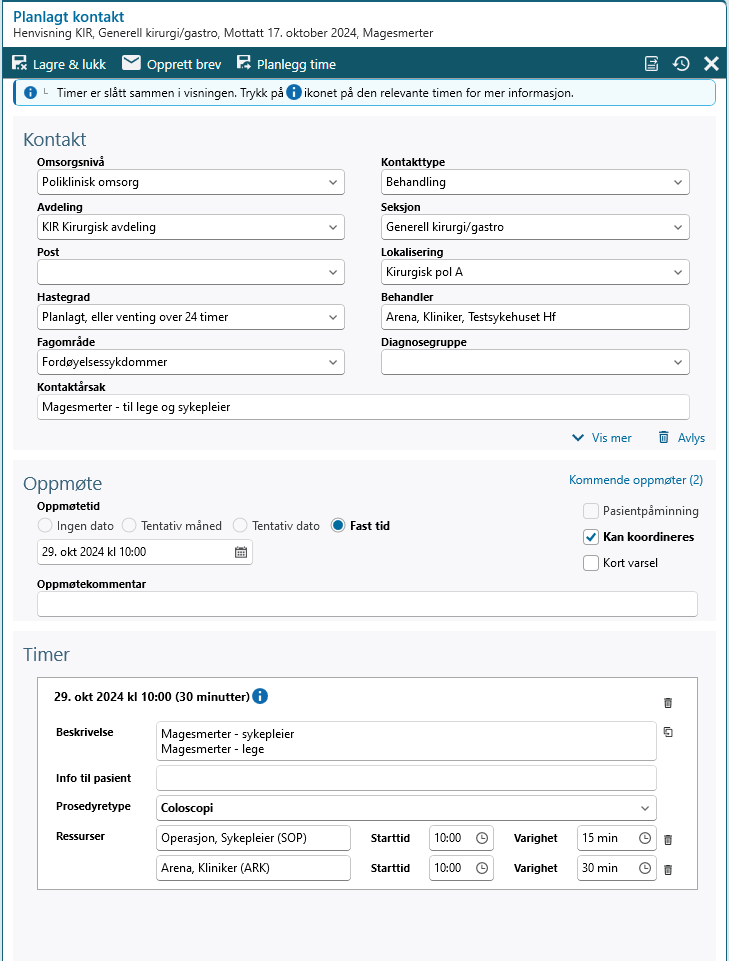This screenshot has width=729, height=961.
Task: Expand Vis mer in Kontakt section
Action: pyautogui.click(x=602, y=438)
